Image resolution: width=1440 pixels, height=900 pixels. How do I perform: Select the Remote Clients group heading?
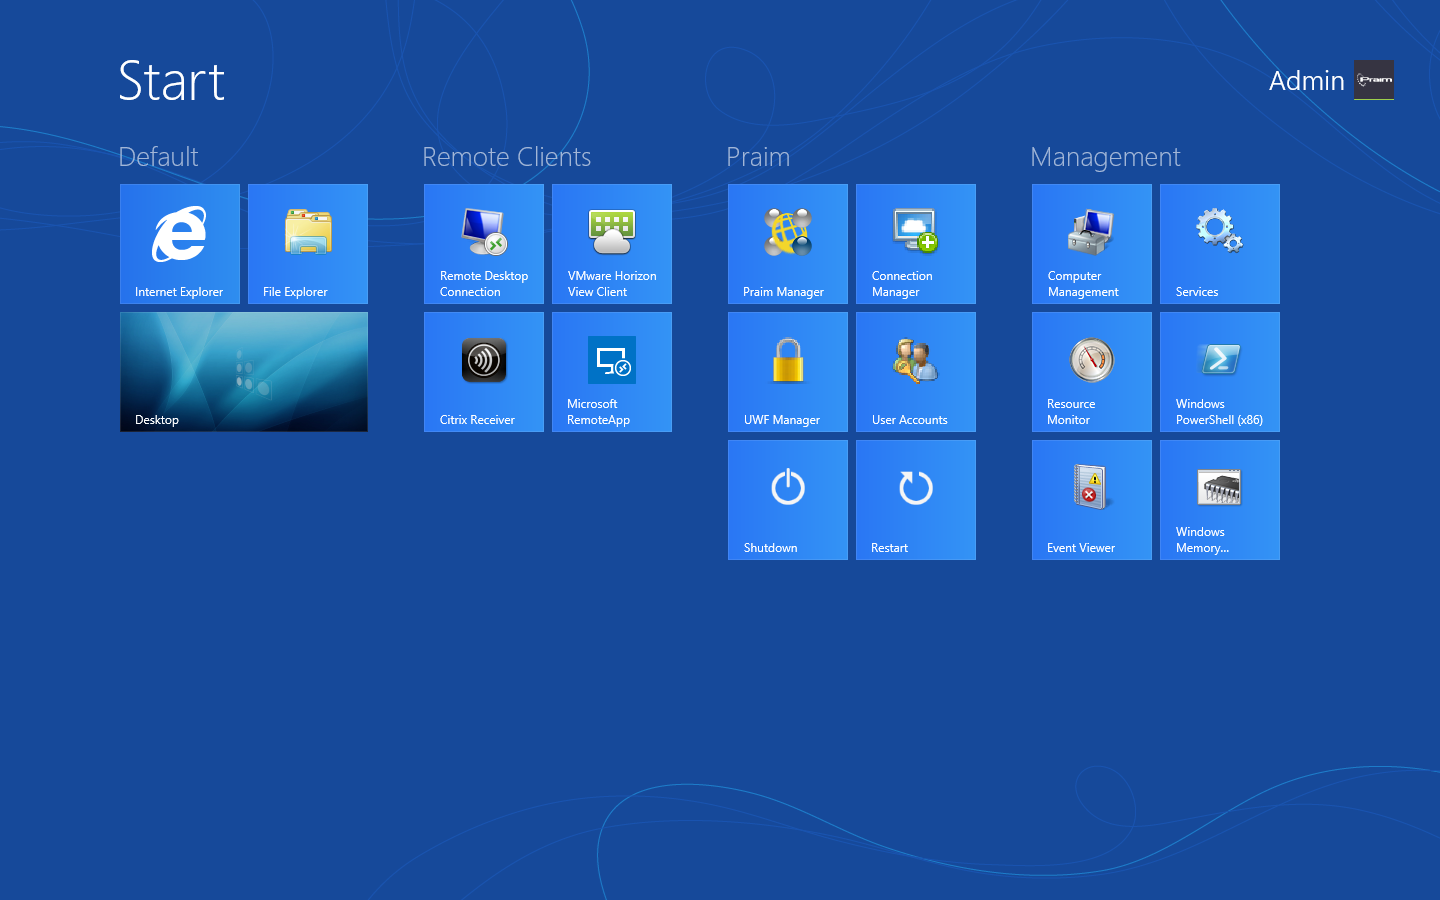pos(506,157)
